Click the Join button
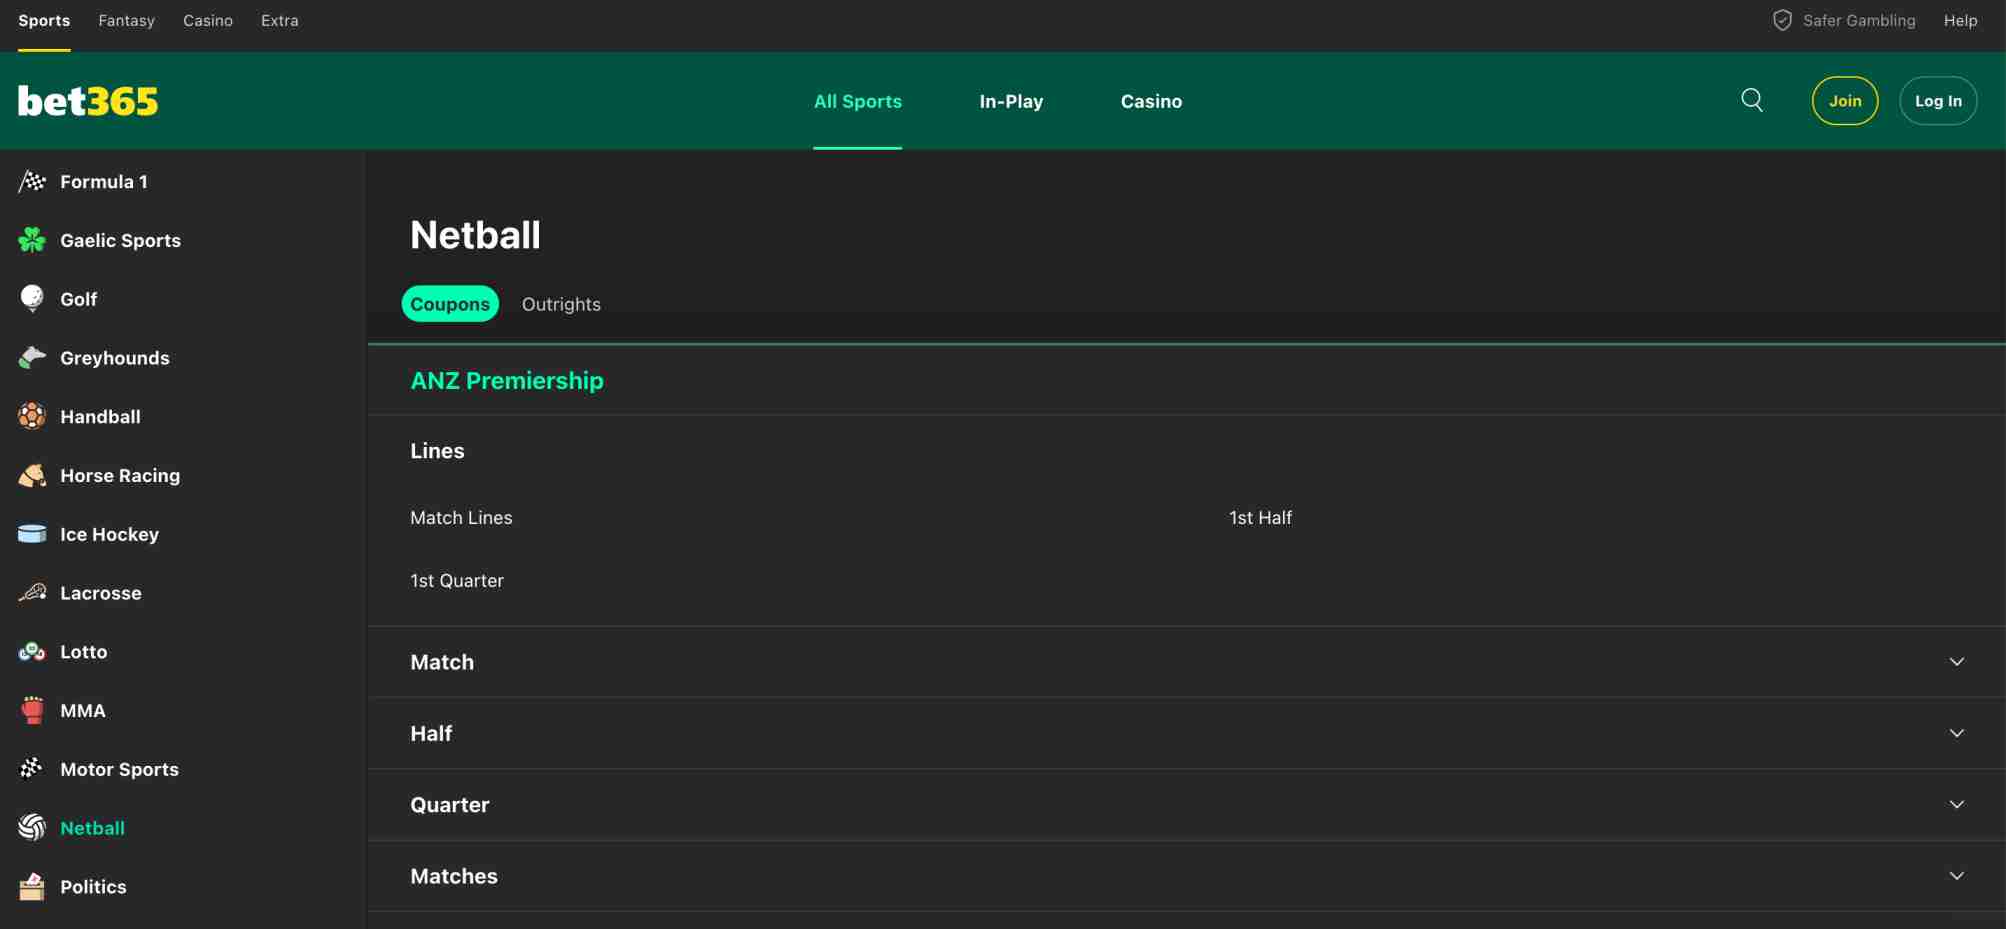Screen dimensions: 2006x929 click(1845, 101)
